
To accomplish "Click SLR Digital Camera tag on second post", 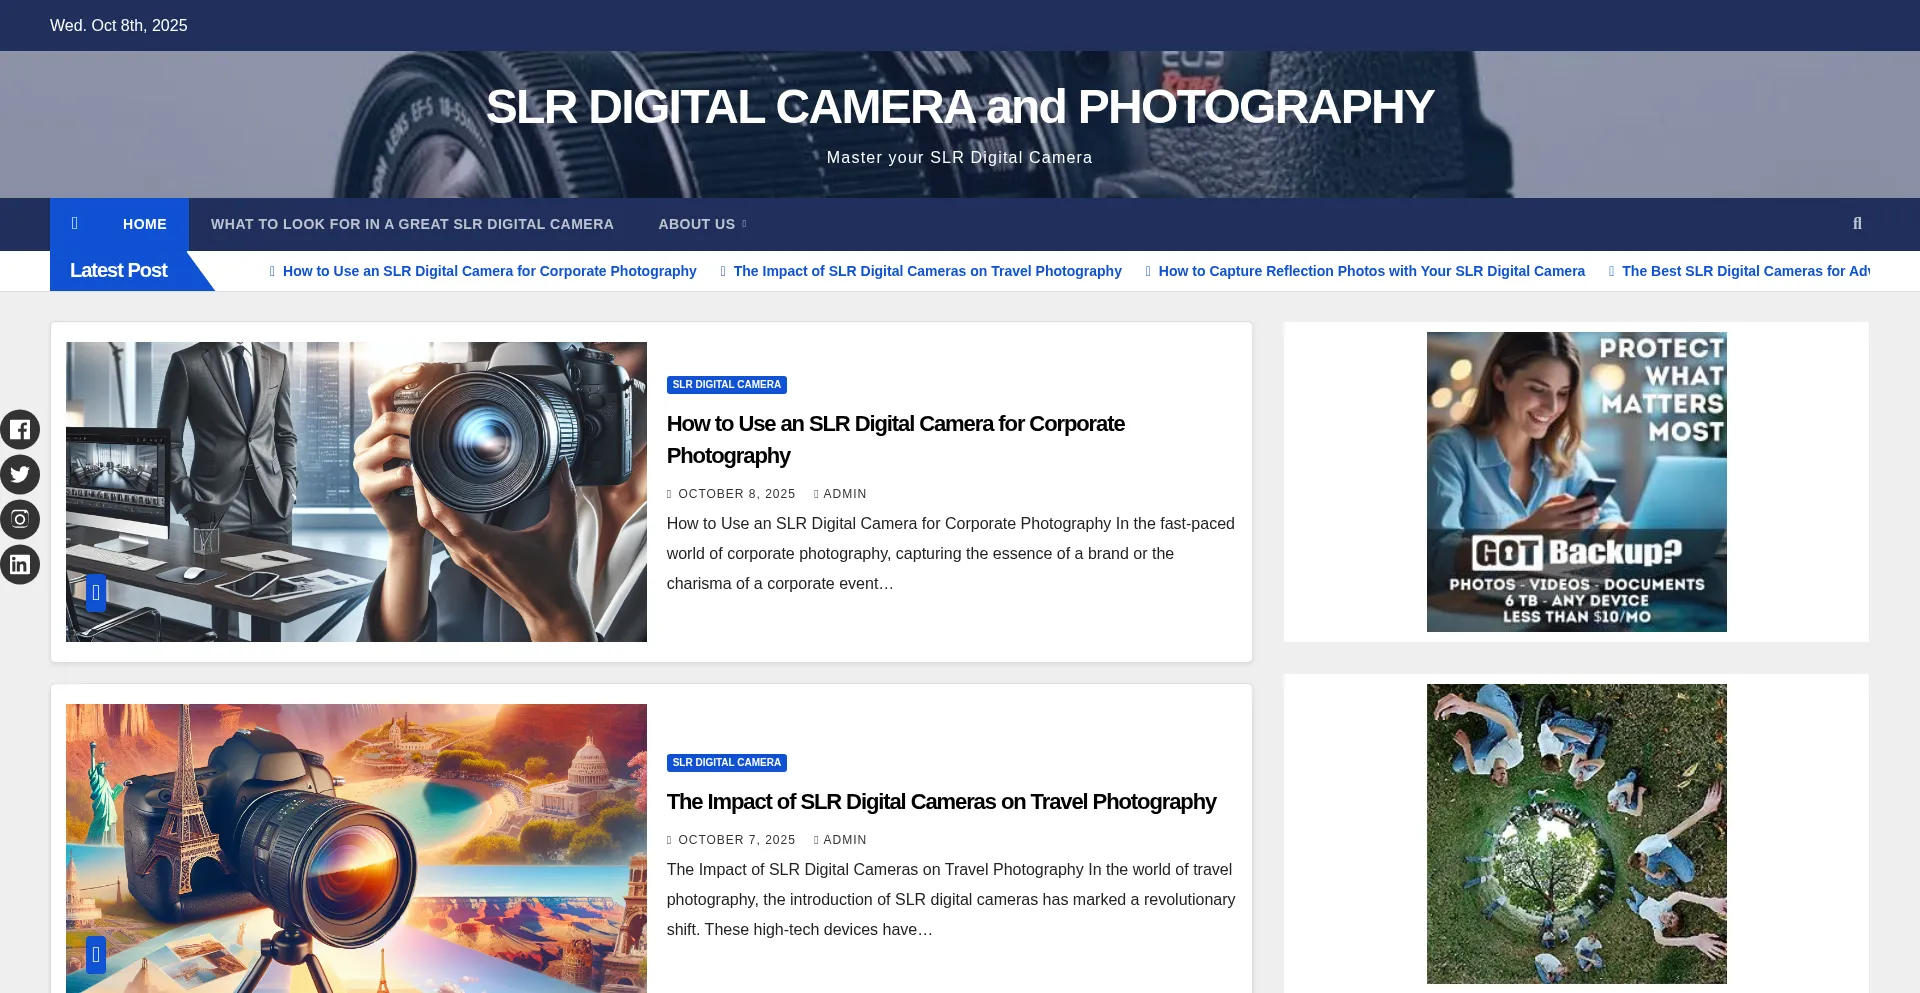I will point(727,763).
